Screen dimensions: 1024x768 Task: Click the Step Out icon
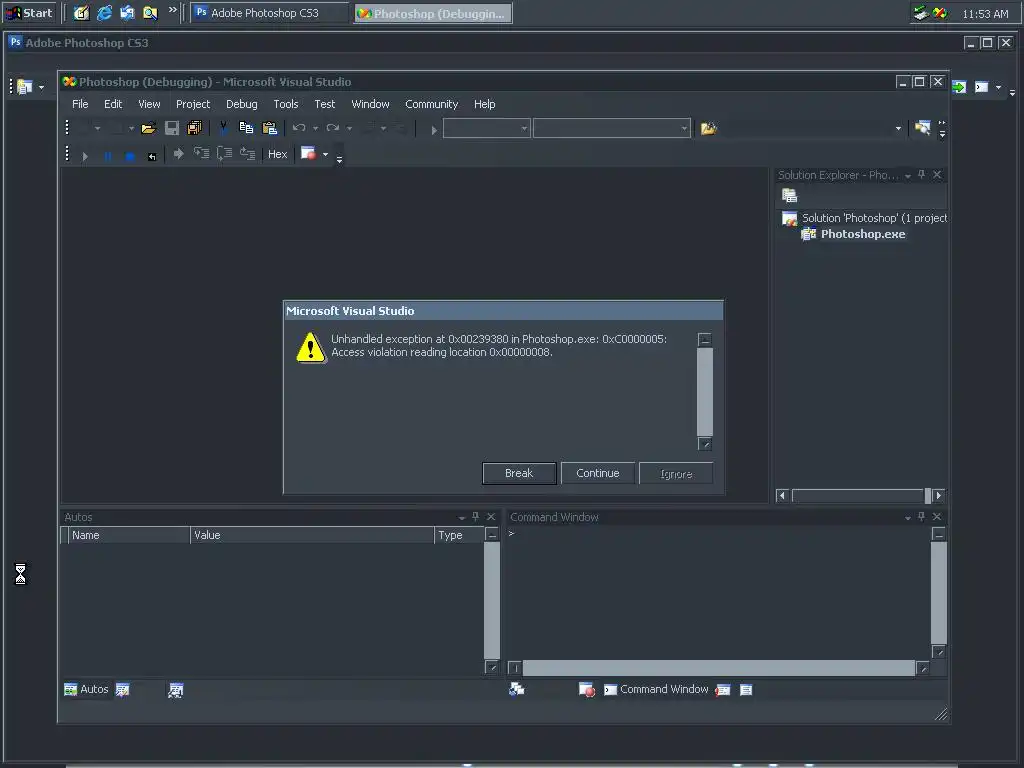[247, 154]
